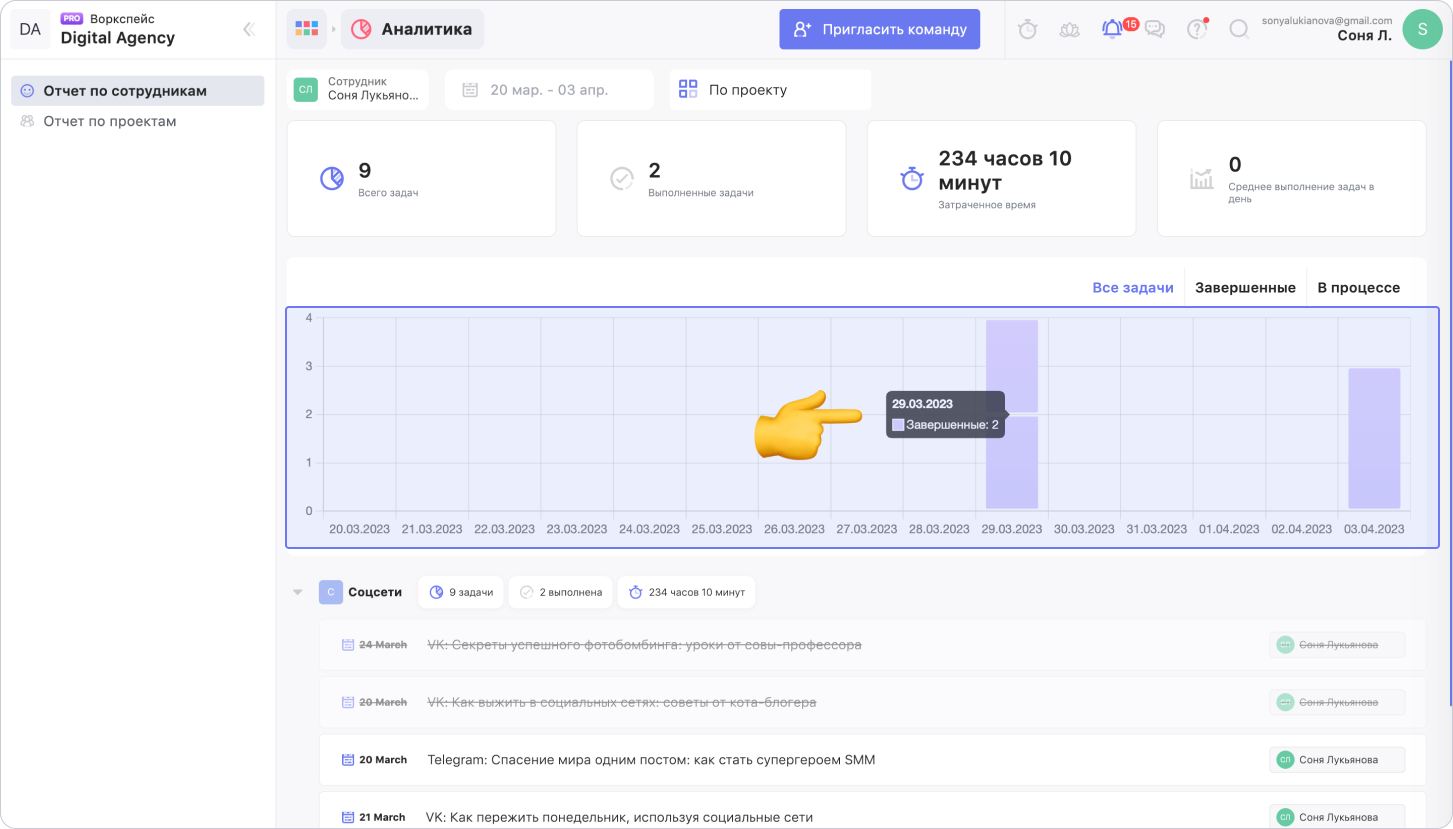The height and width of the screenshot is (829, 1453).
Task: Click the timer stopwatch icon in header
Action: click(x=1027, y=30)
